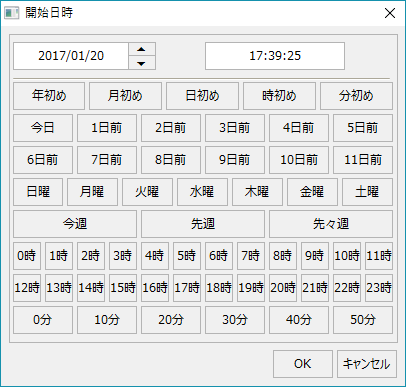Select 18時
The height and width of the screenshot is (387, 406).
click(219, 288)
